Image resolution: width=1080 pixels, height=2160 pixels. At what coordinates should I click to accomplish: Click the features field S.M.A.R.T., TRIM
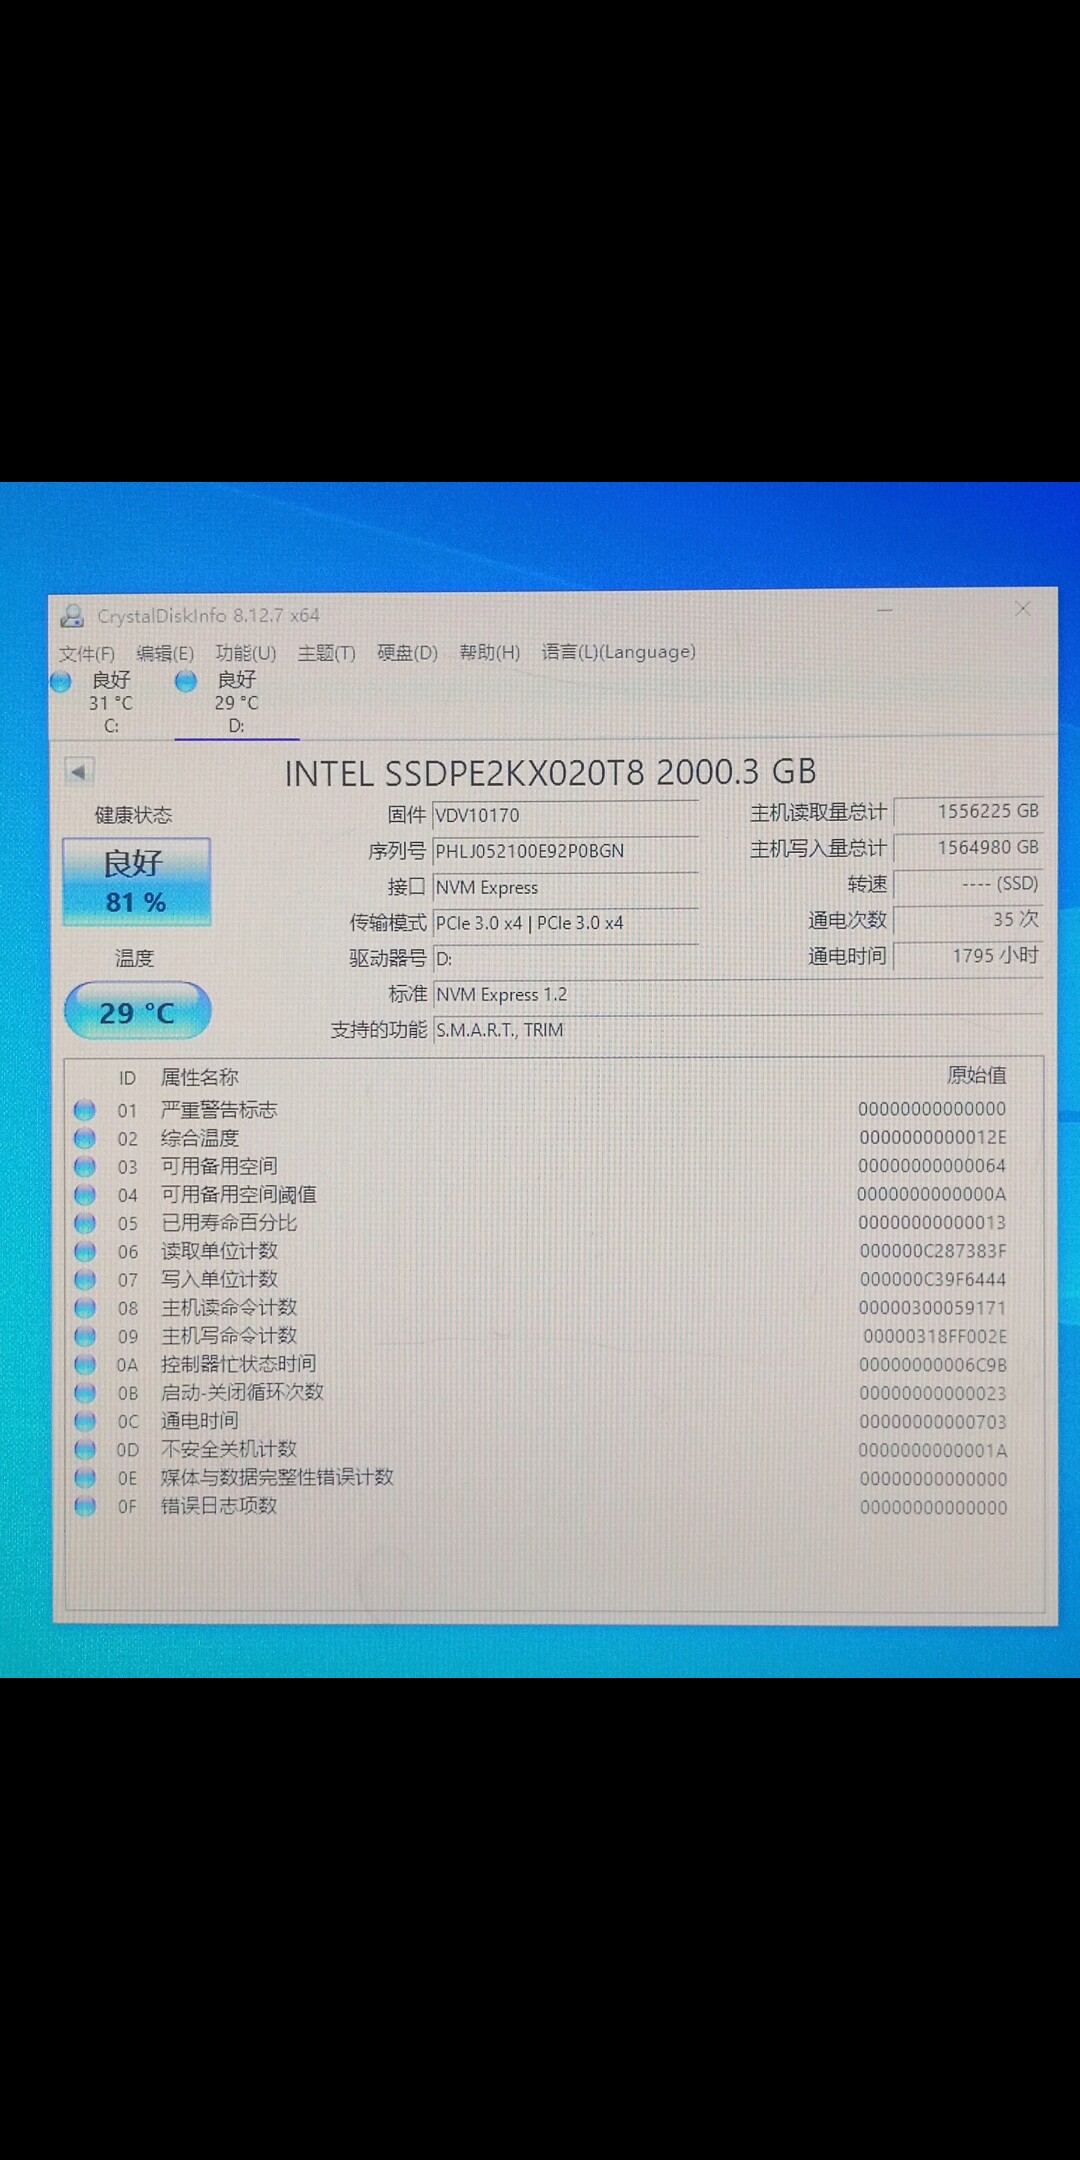pyautogui.click(x=738, y=1030)
